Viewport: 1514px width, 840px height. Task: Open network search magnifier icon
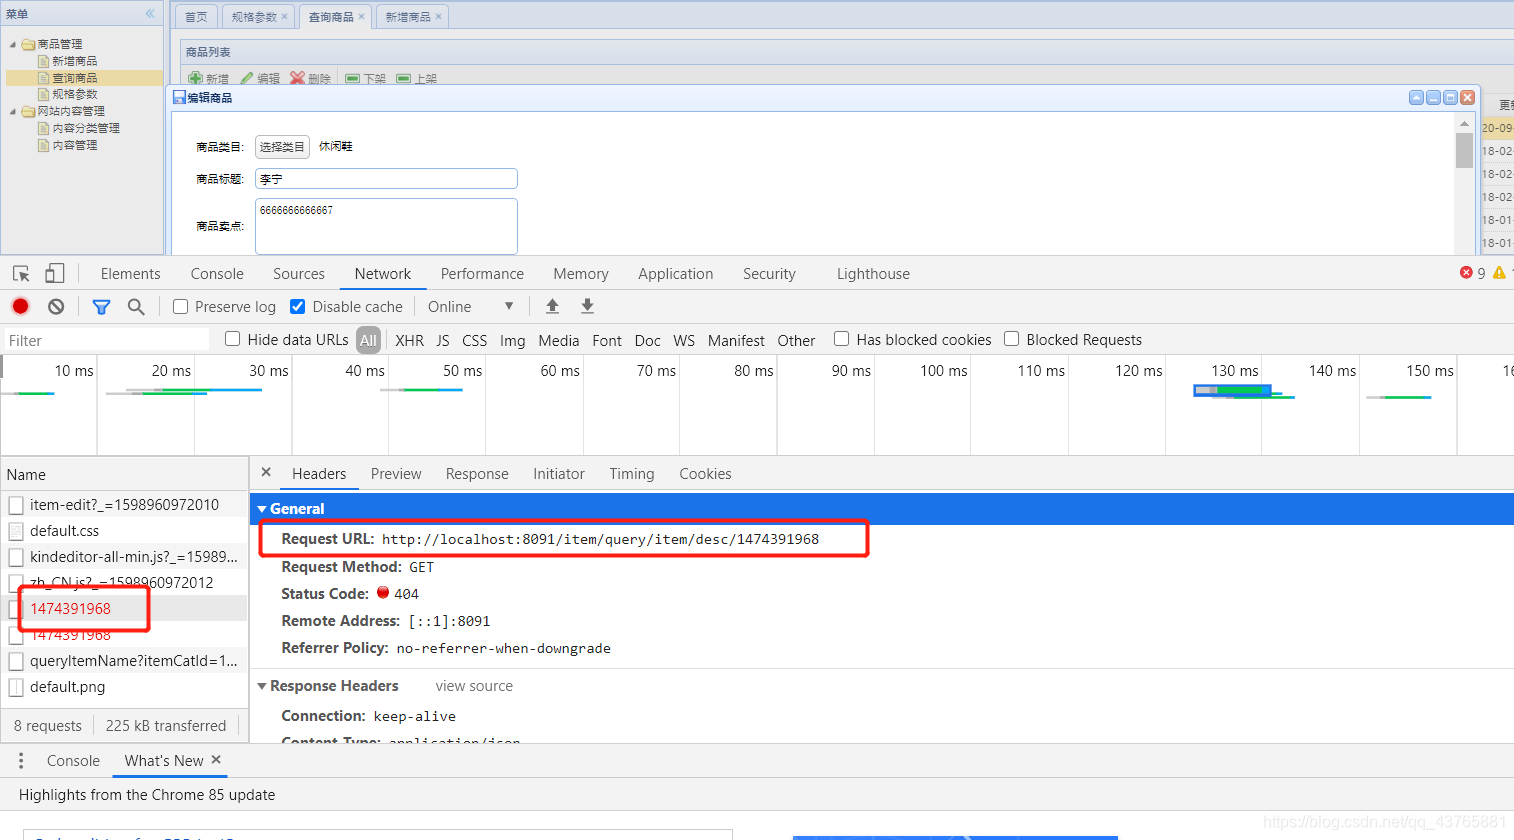tap(136, 307)
